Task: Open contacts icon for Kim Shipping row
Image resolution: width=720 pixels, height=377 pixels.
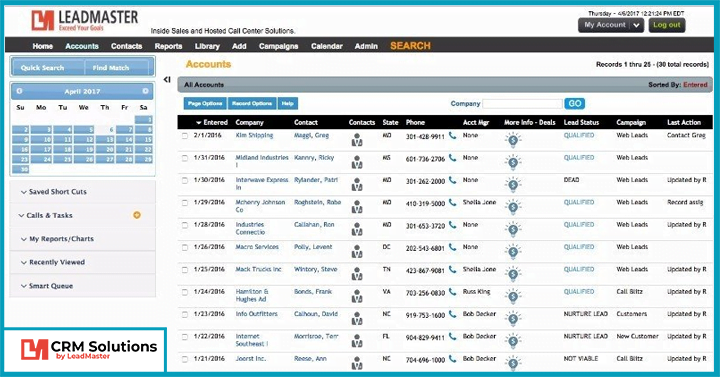Action: coord(357,140)
